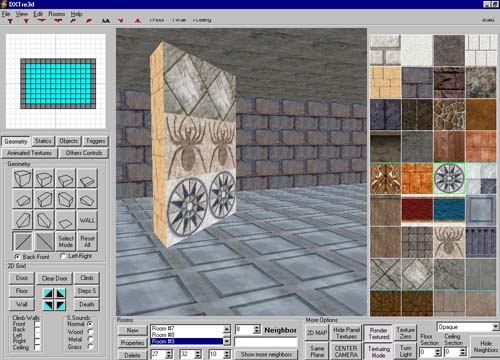Choose the forward diagonal split icon
Screen dimensions: 500x360
click(x=23, y=241)
